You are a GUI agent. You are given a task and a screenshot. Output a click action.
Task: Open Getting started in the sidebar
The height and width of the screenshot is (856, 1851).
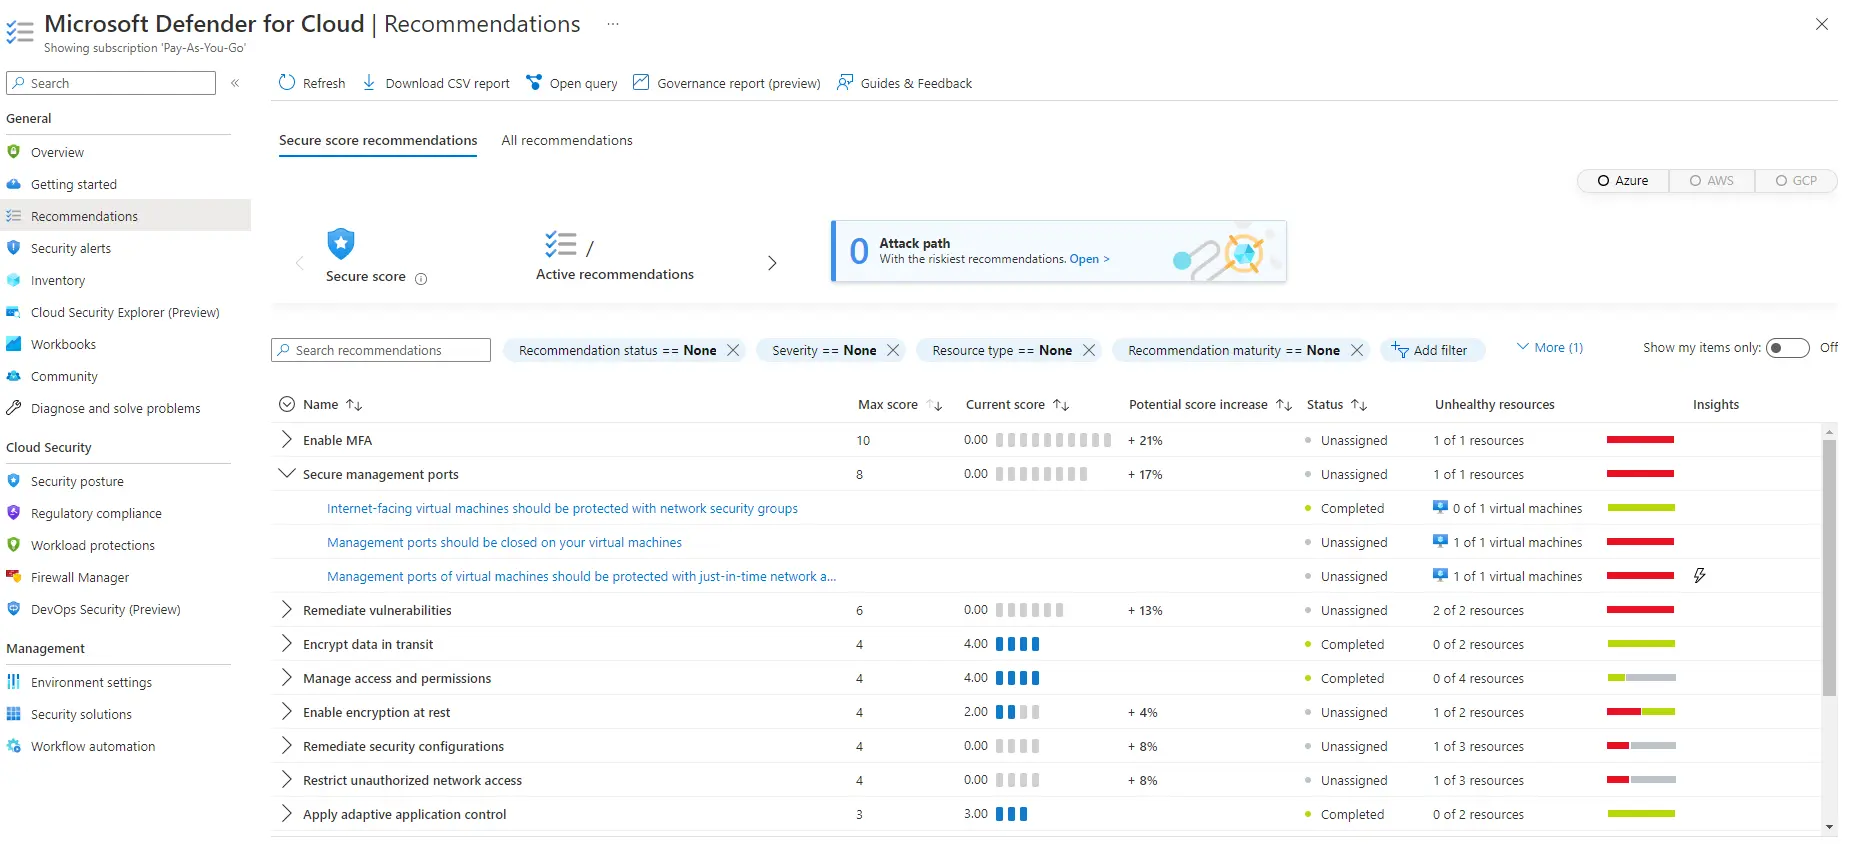73,184
